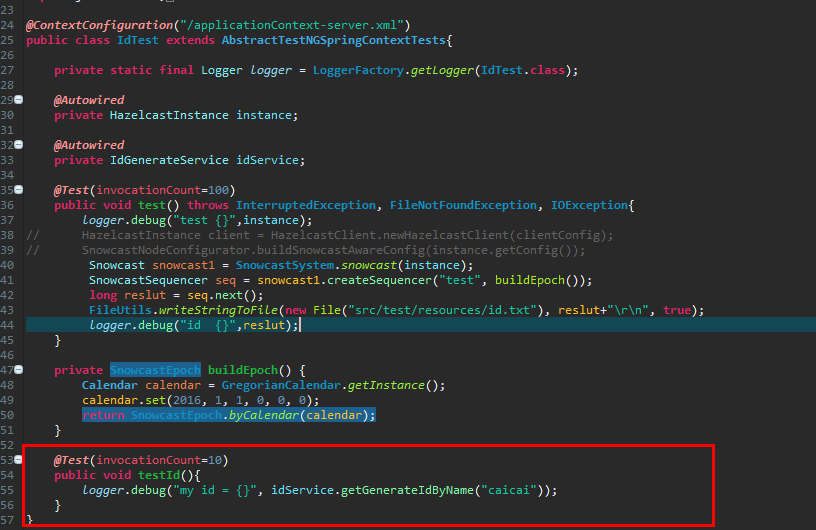Click the "/applicationContext-server.xml" string

coord(292,25)
